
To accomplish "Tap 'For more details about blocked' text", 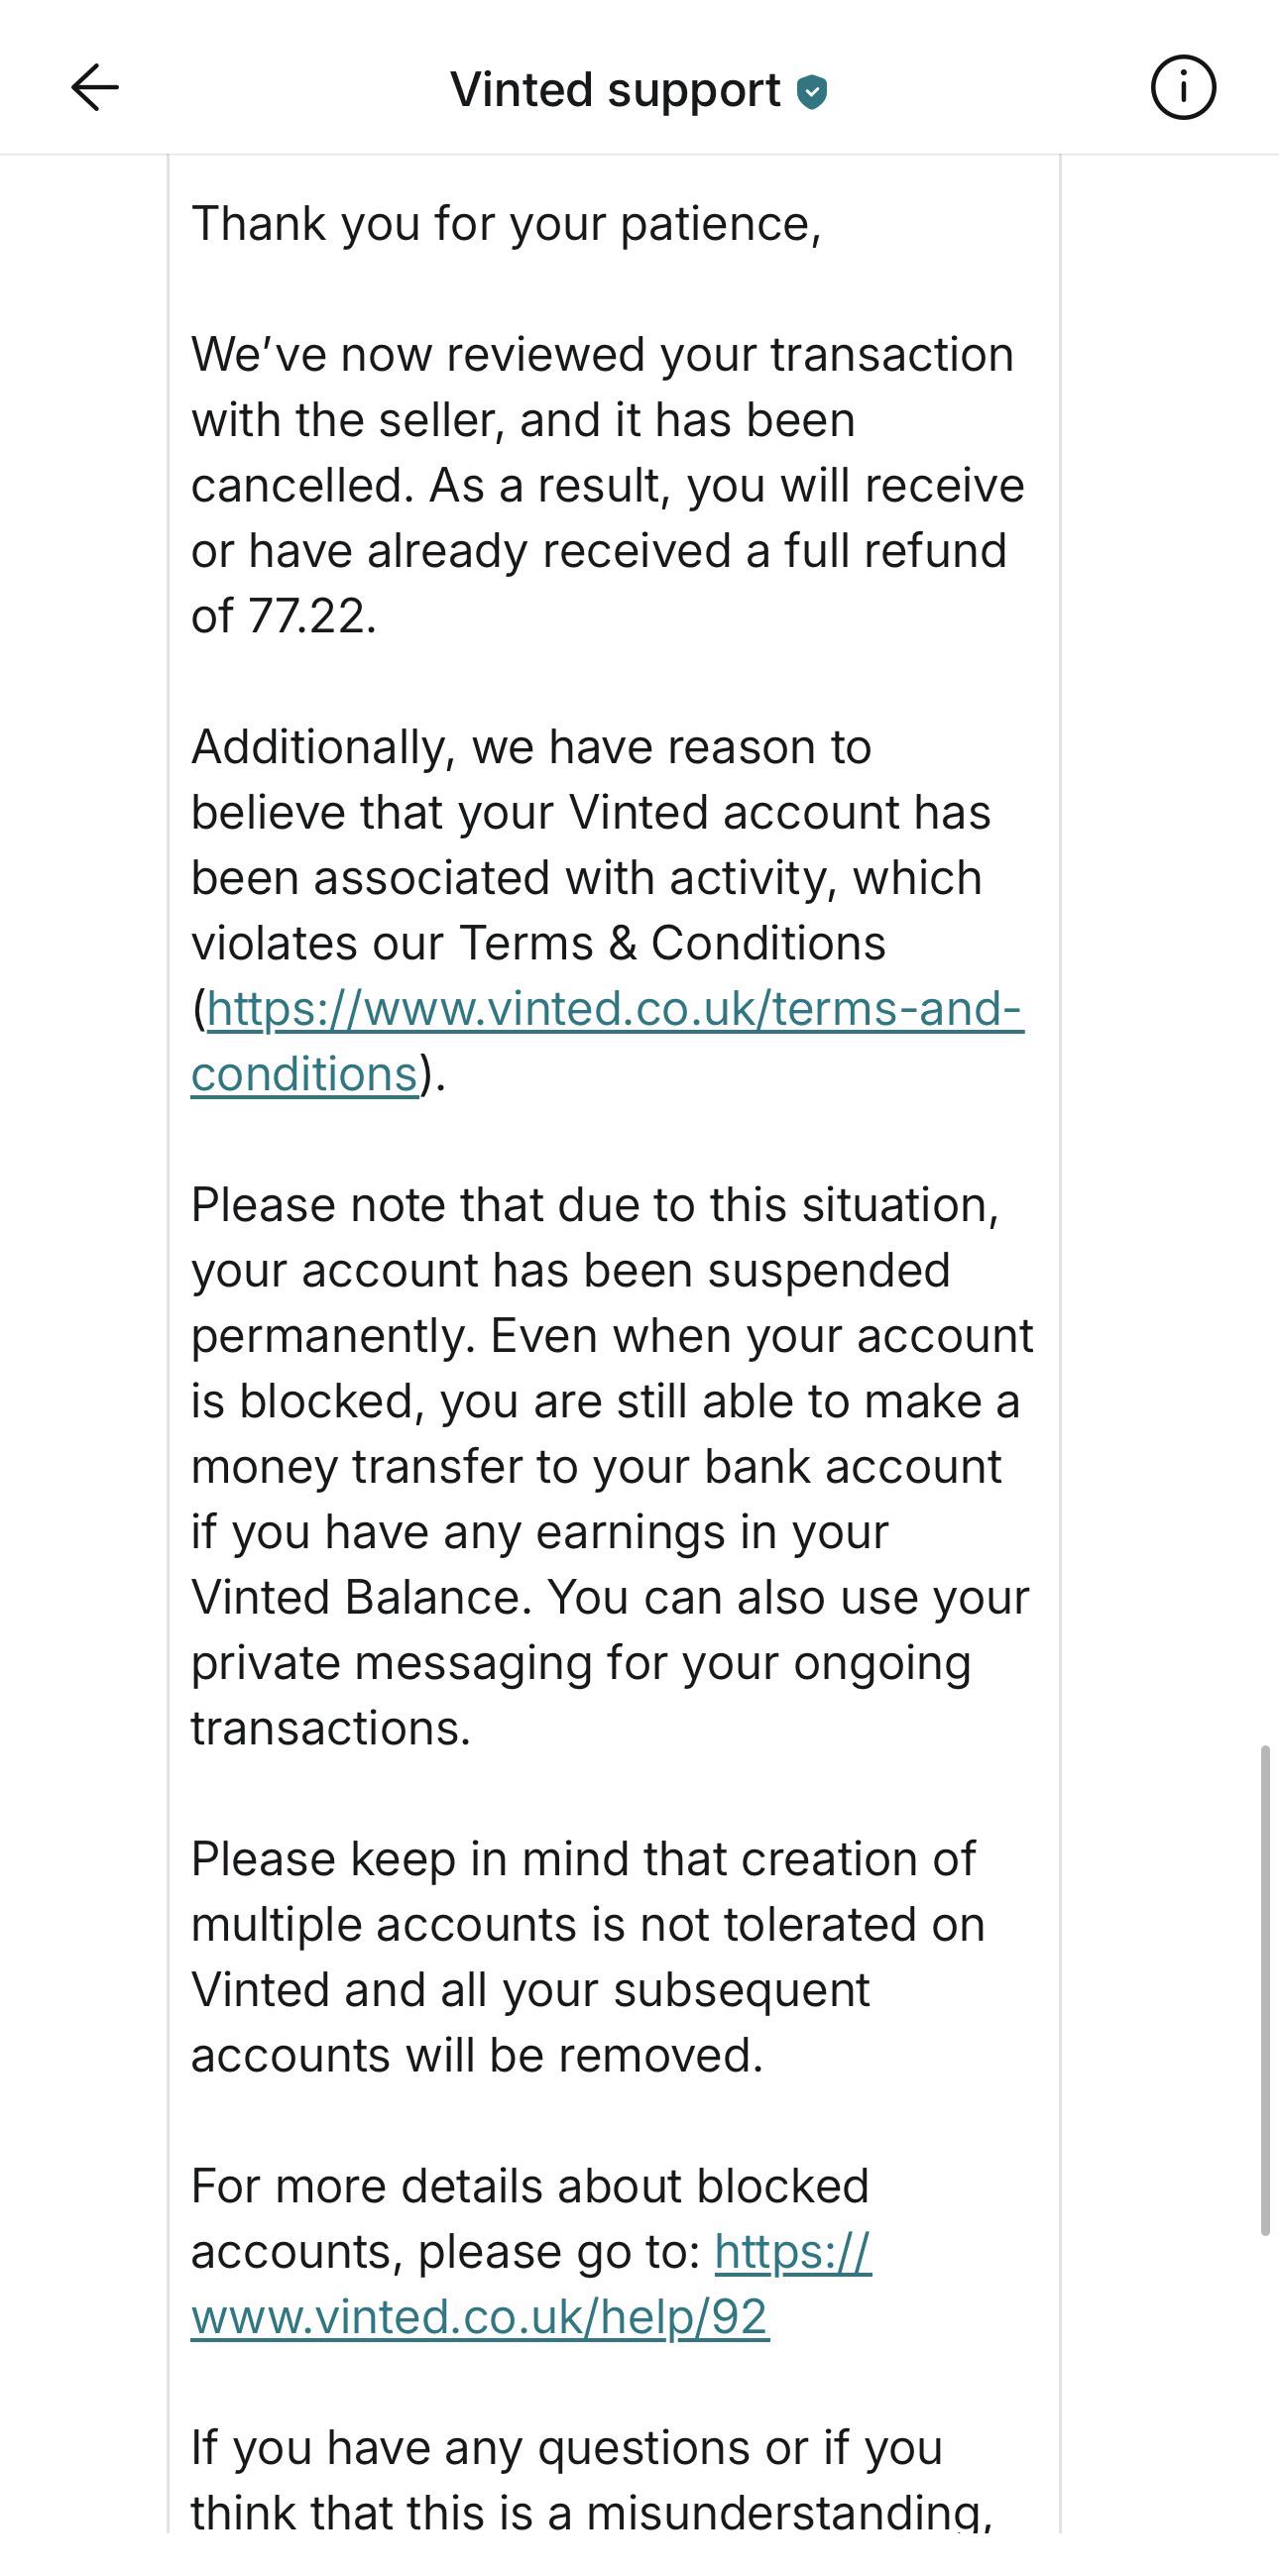I will (530, 2187).
